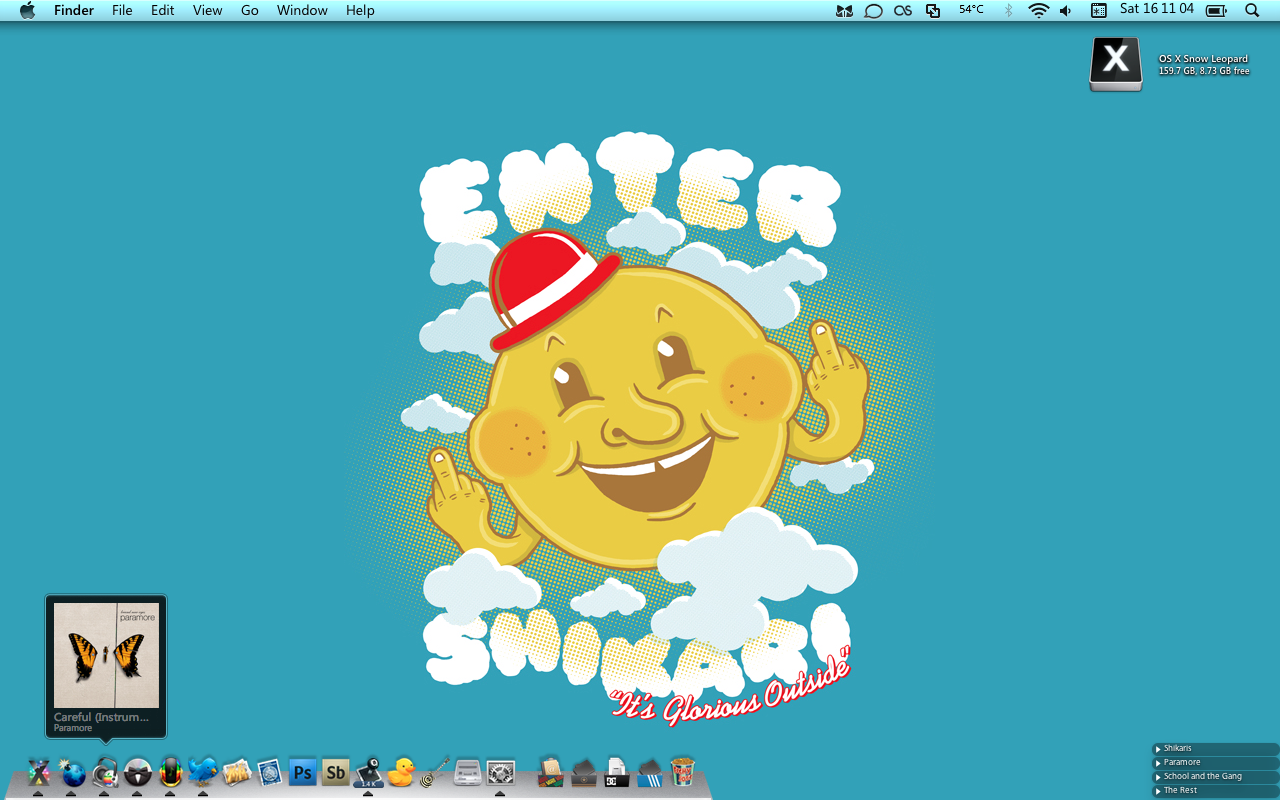This screenshot has height=800, width=1280.
Task: Open the Apple menu
Action: coord(27,10)
